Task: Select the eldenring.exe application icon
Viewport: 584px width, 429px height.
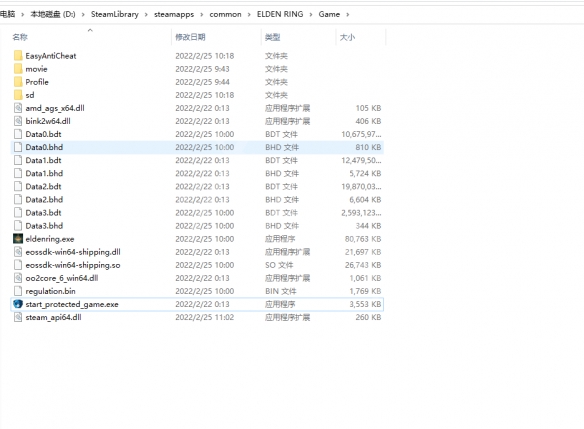Action: click(18, 239)
